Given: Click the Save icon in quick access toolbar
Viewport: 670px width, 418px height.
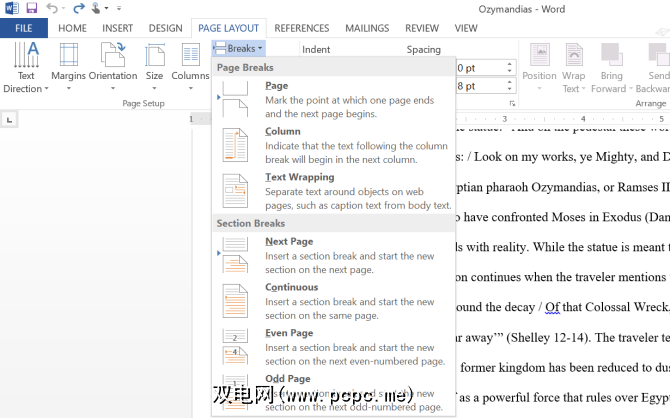Looking at the screenshot, I should 31,8.
